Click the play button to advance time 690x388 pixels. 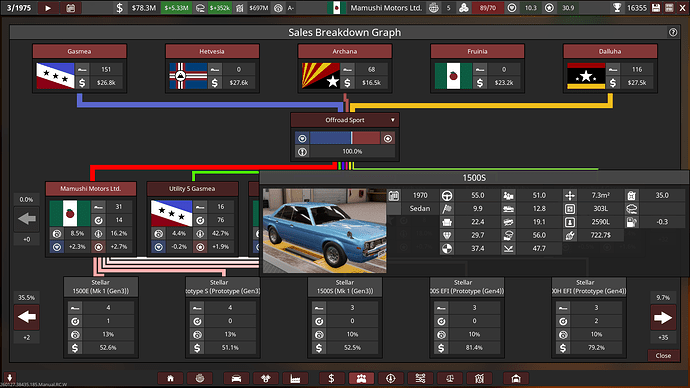click(48, 8)
